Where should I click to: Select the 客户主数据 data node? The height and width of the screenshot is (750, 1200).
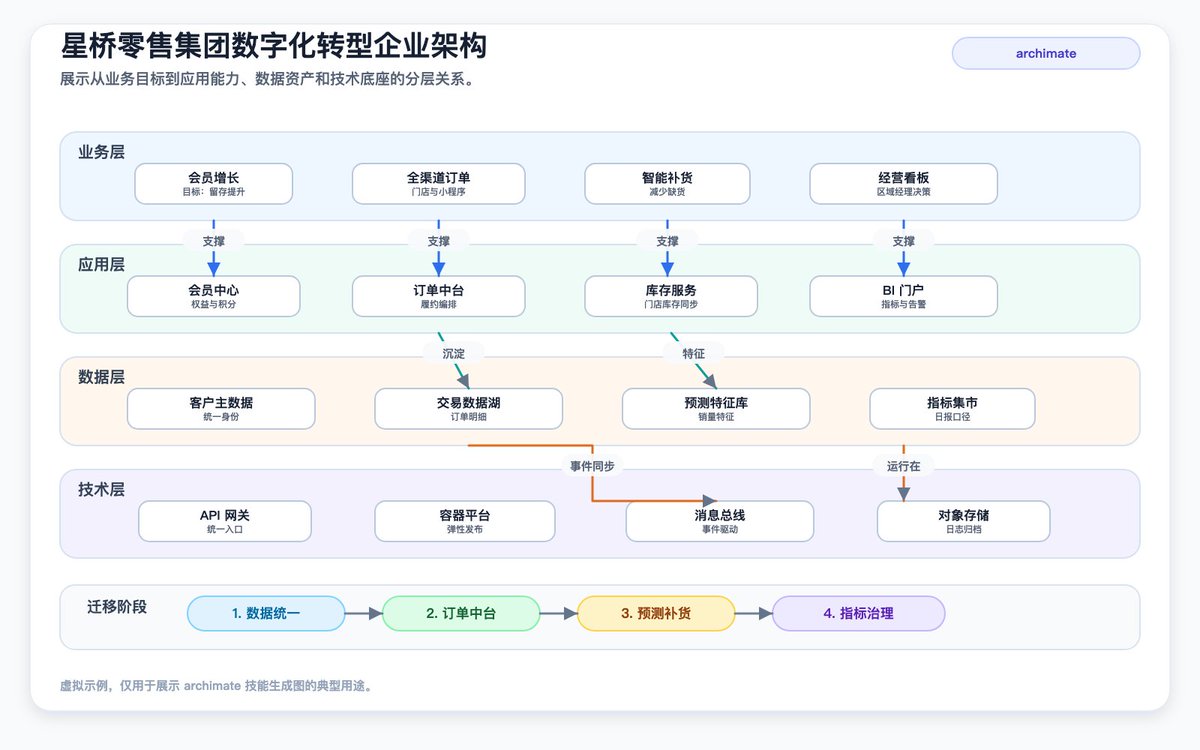click(x=221, y=409)
